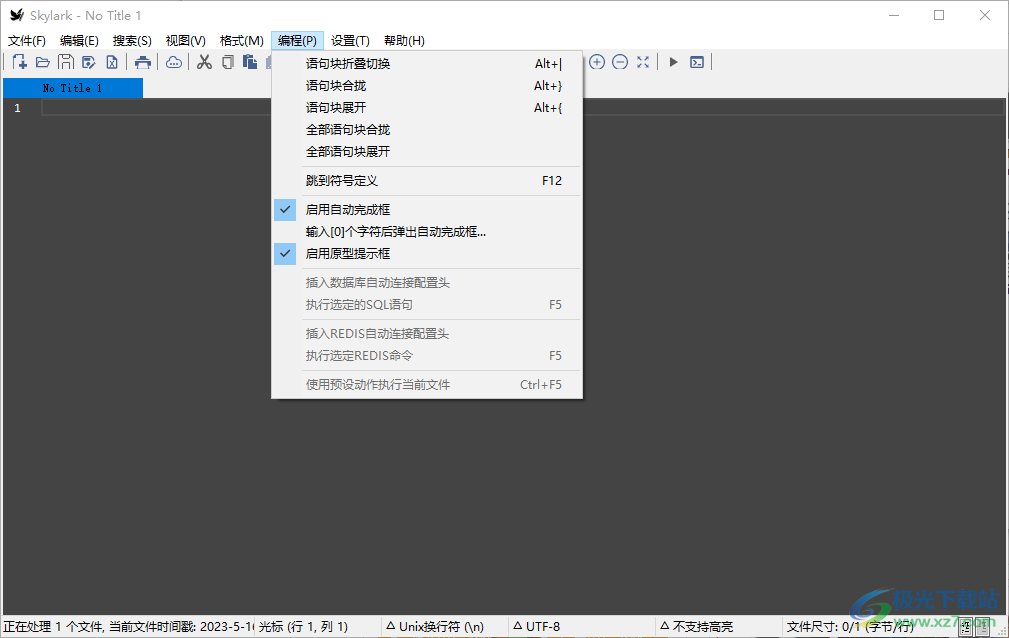Click the open folder icon
Image resolution: width=1009 pixels, height=638 pixels.
pos(42,62)
